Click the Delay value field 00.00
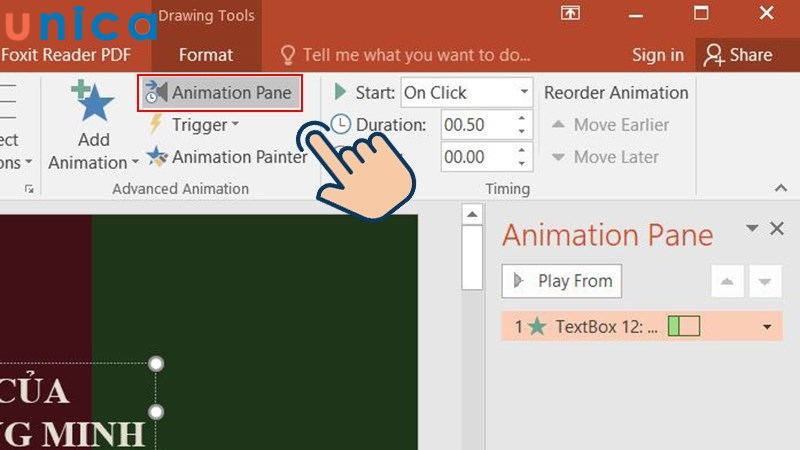Image resolution: width=800 pixels, height=450 pixels. pyautogui.click(x=478, y=157)
